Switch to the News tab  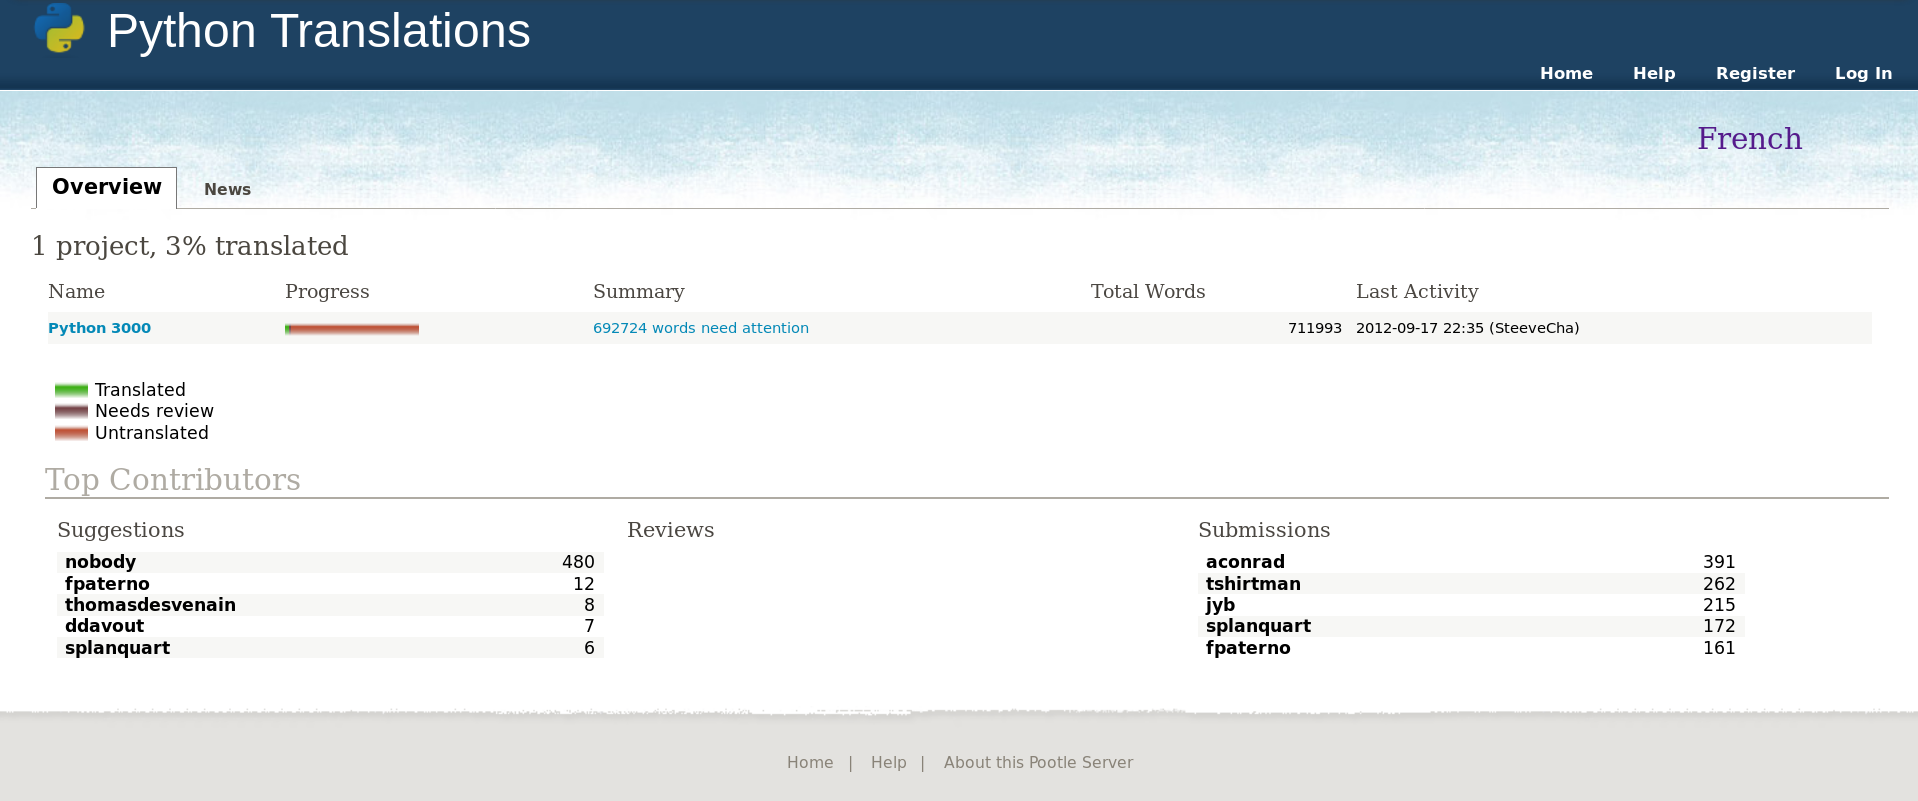[x=227, y=189]
